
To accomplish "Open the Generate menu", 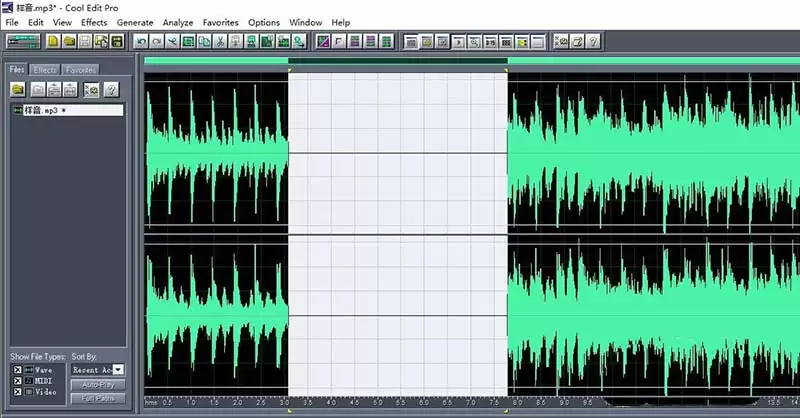I will (135, 22).
